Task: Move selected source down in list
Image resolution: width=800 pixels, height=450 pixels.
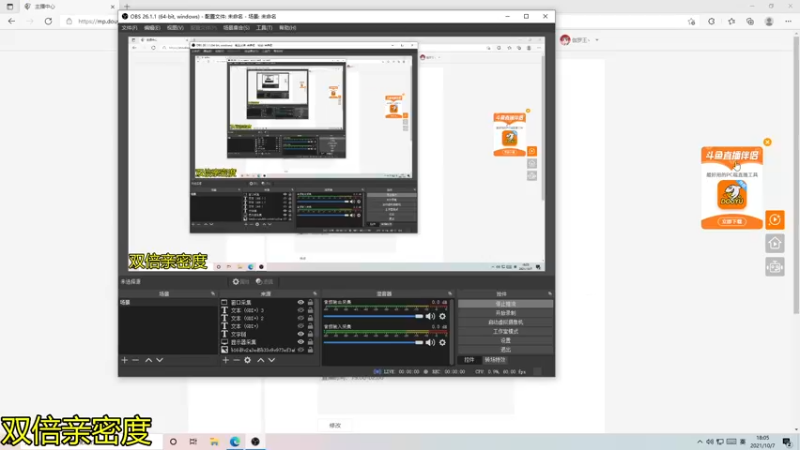Action: [271, 360]
